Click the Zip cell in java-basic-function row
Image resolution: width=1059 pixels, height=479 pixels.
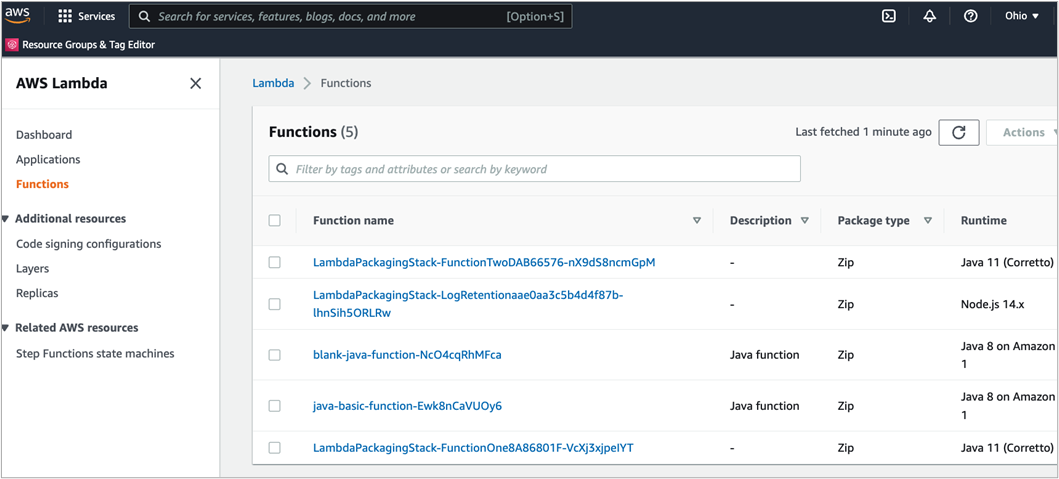(846, 406)
